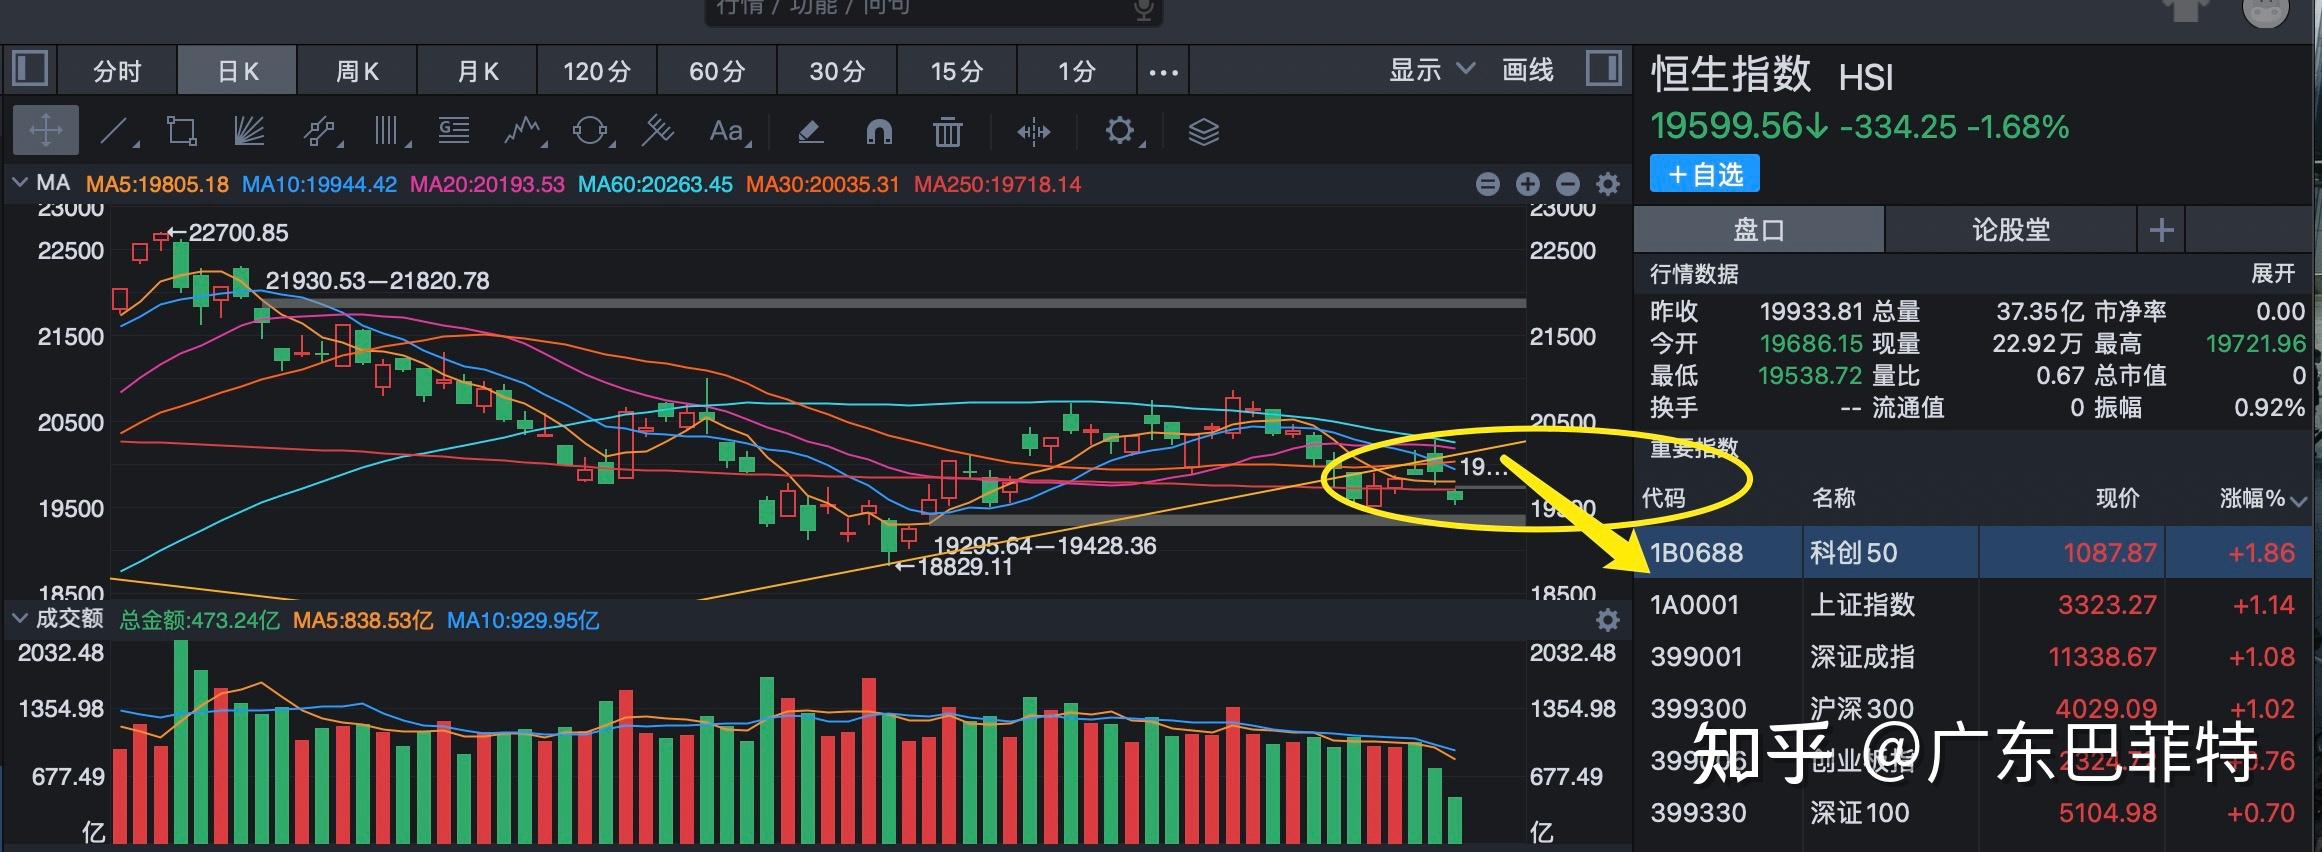Viewport: 2322px width, 852px height.
Task: Open the 显示 dropdown
Action: (x=1431, y=70)
